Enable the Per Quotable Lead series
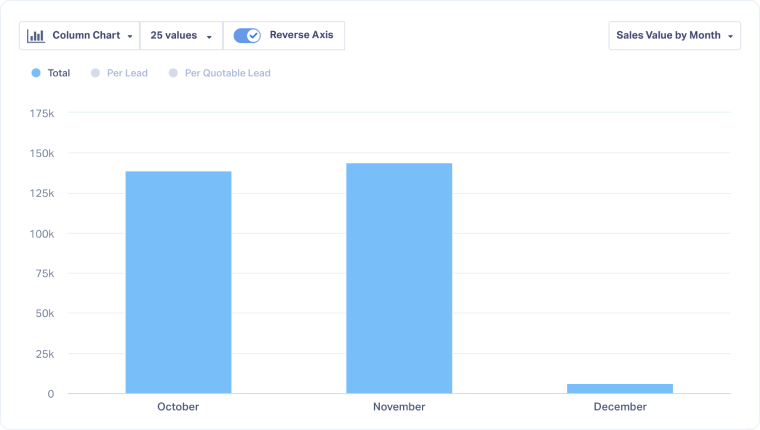This screenshot has width=760, height=430. (x=220, y=73)
